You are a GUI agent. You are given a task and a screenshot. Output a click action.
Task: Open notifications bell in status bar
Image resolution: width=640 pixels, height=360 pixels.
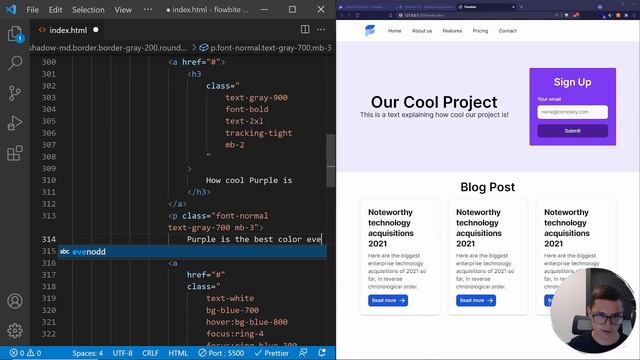[322, 353]
